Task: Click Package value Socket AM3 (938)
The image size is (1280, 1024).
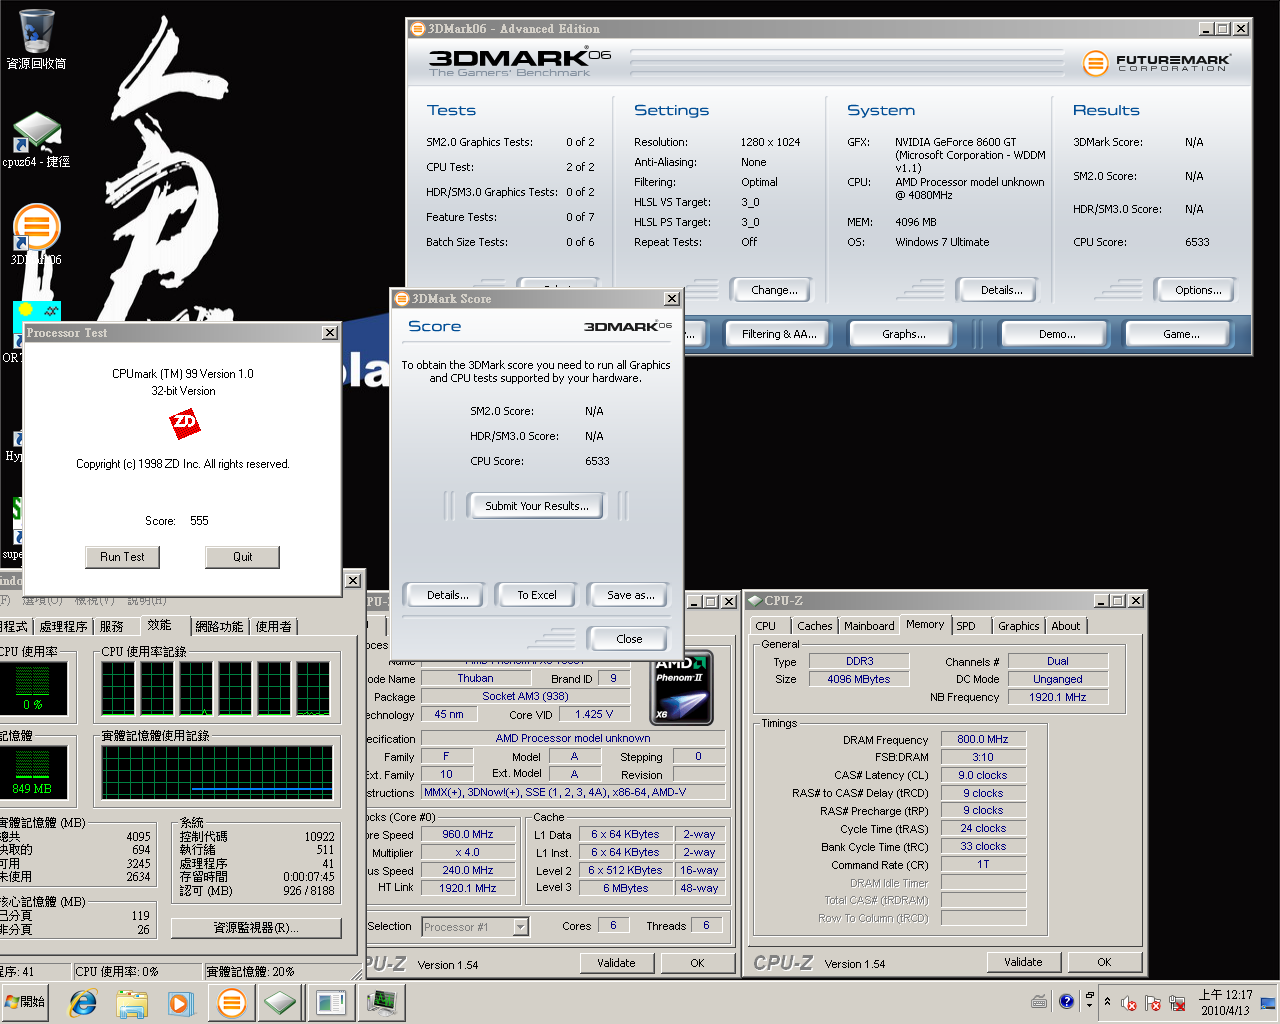Action: (x=525, y=696)
